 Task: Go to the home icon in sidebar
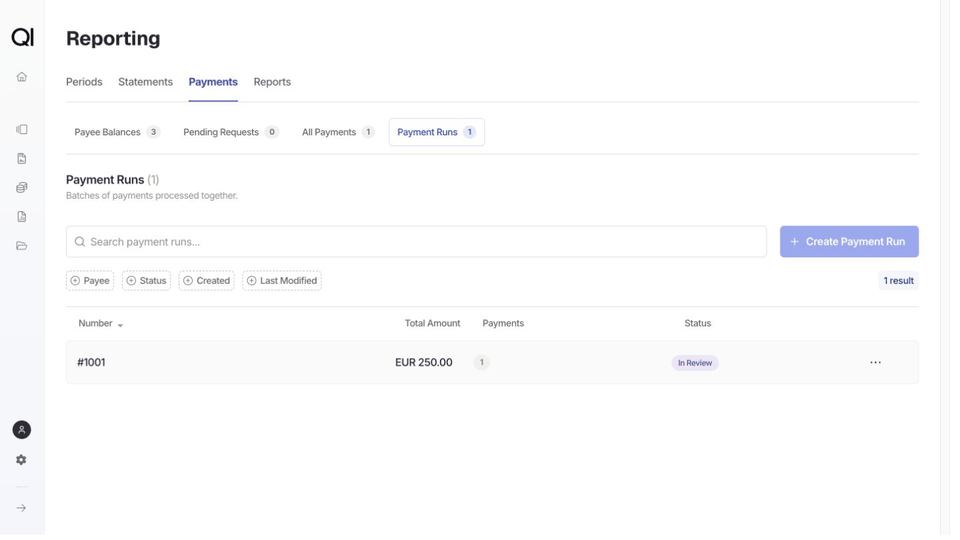pyautogui.click(x=21, y=77)
